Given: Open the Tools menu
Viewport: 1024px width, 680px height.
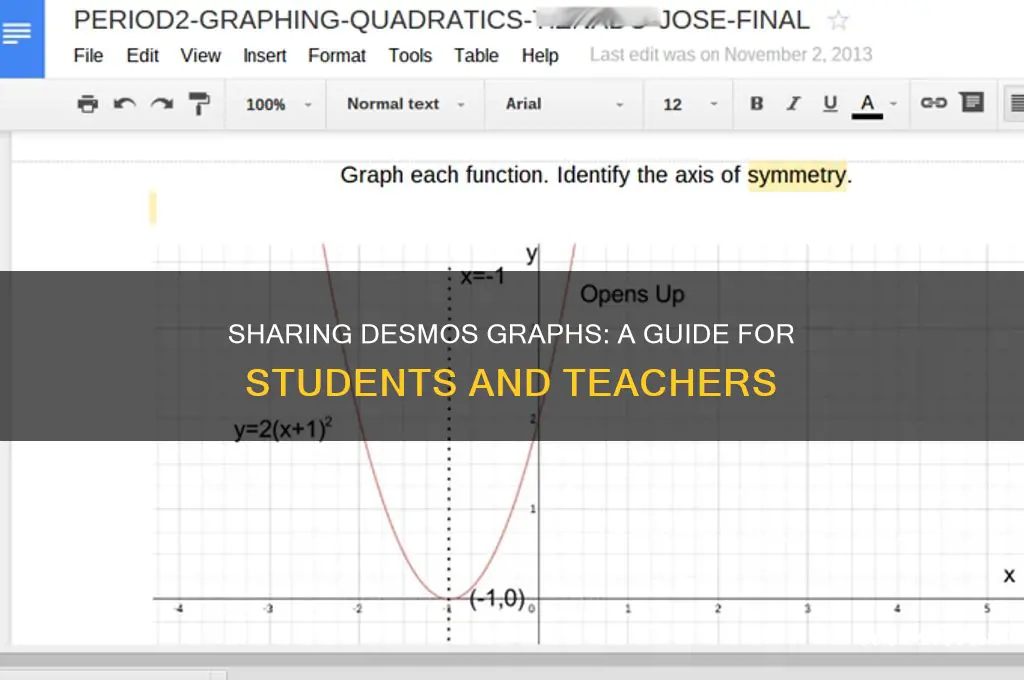Looking at the screenshot, I should click(410, 56).
